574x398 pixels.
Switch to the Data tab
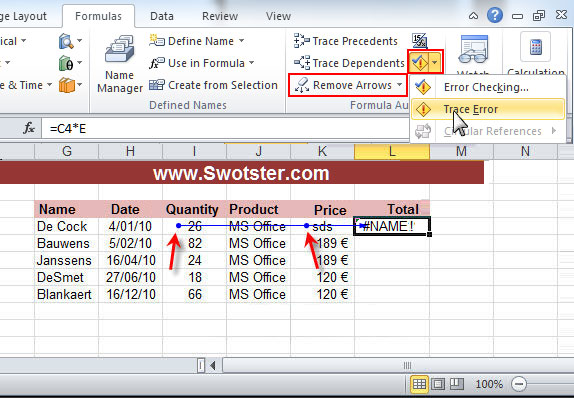(162, 16)
